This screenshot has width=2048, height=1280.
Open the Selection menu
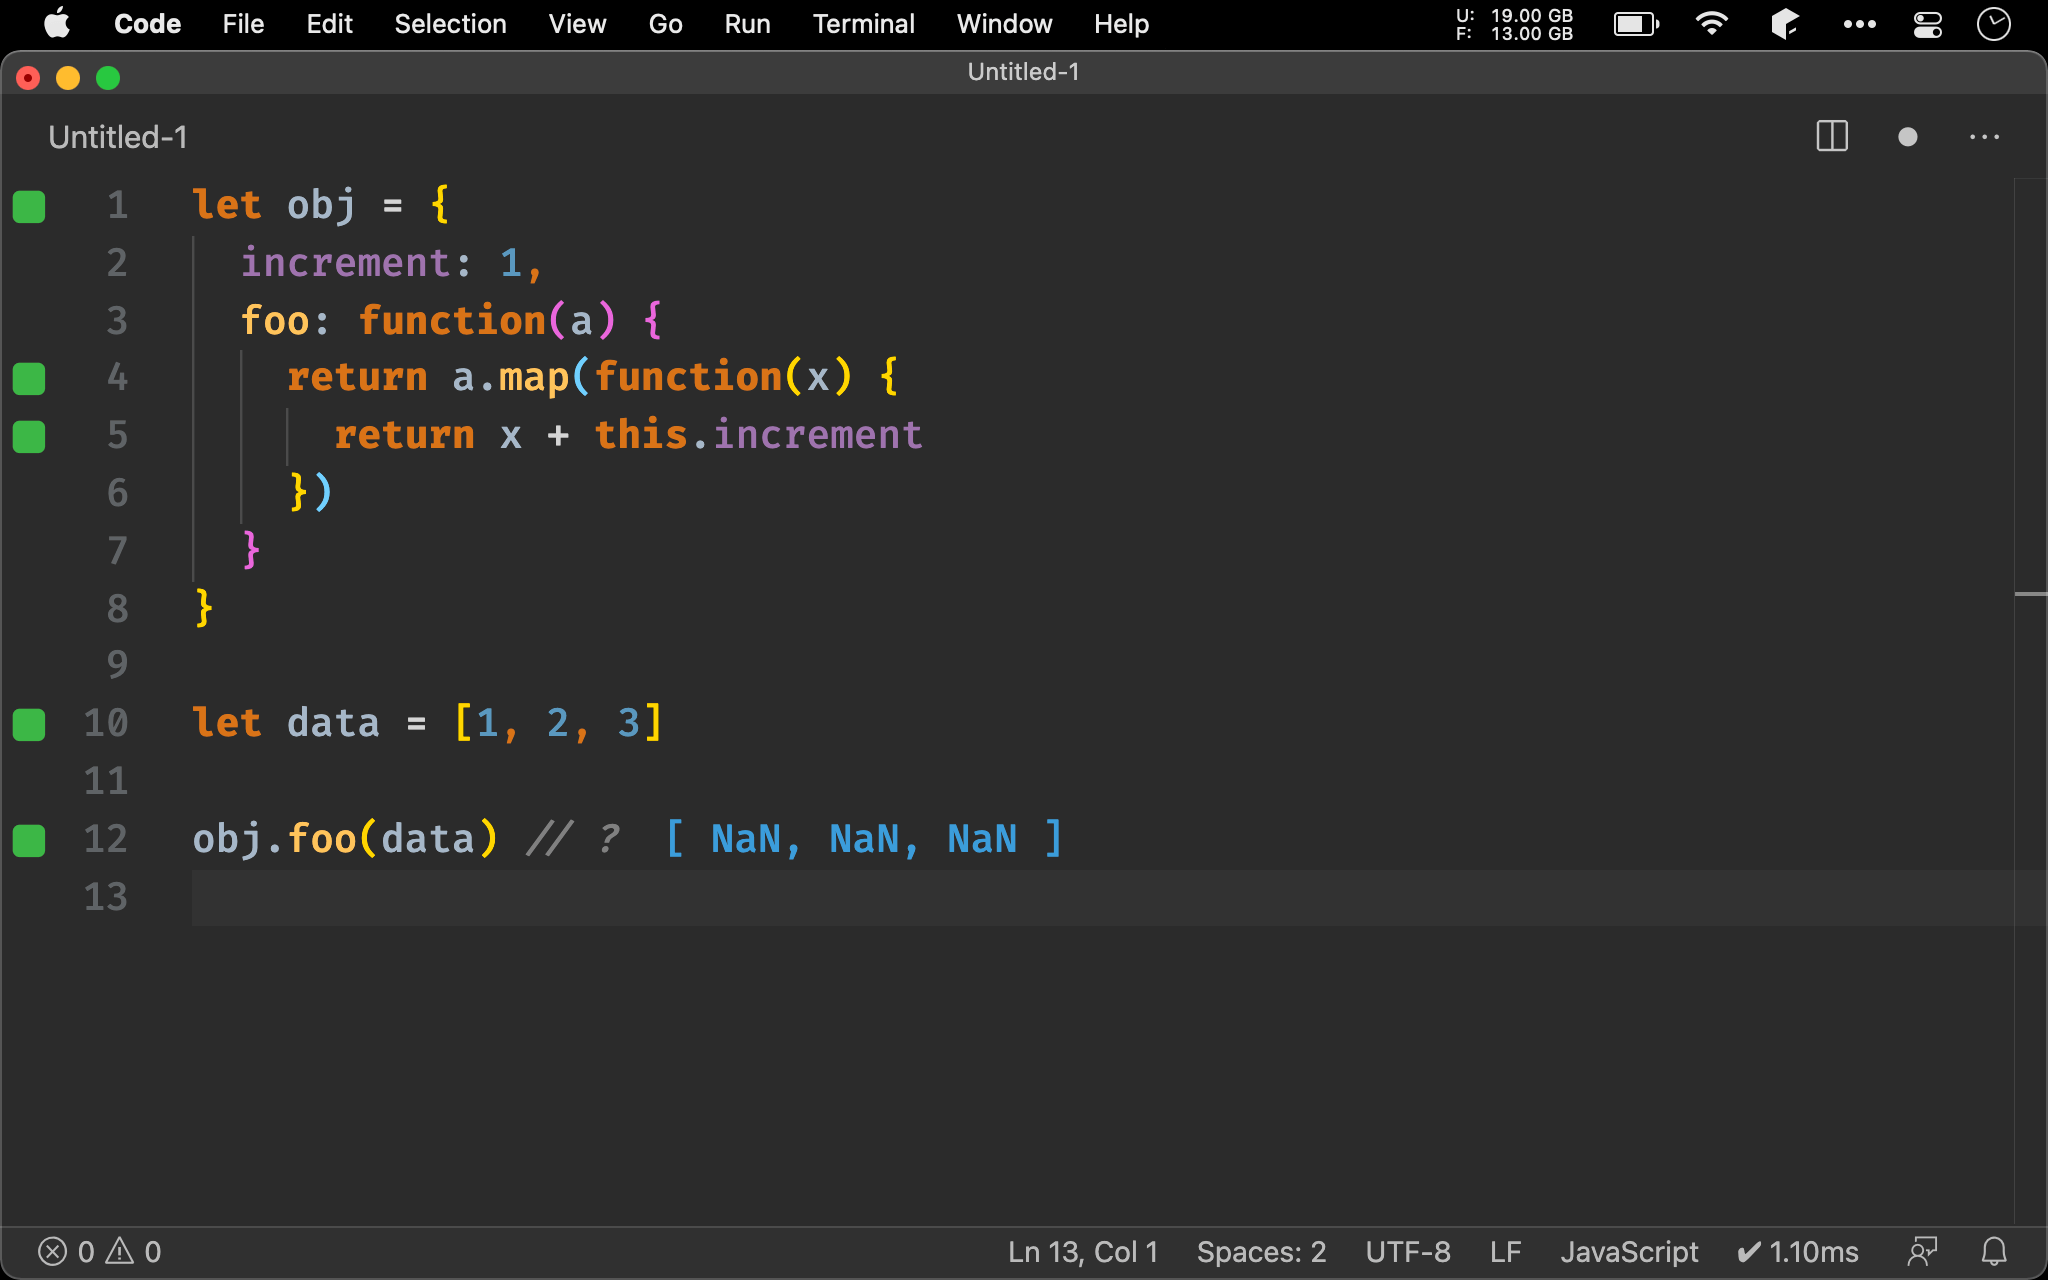(450, 24)
